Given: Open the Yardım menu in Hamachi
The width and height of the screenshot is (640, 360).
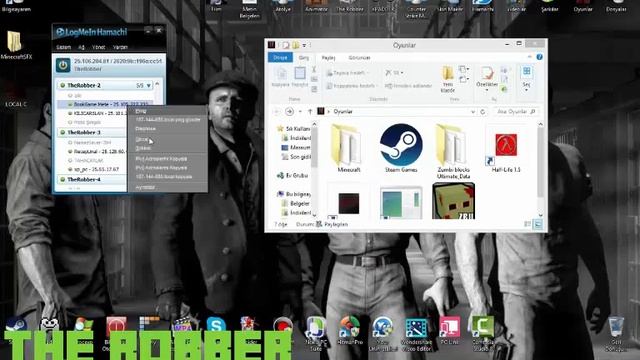Looking at the screenshot, I should click(120, 47).
